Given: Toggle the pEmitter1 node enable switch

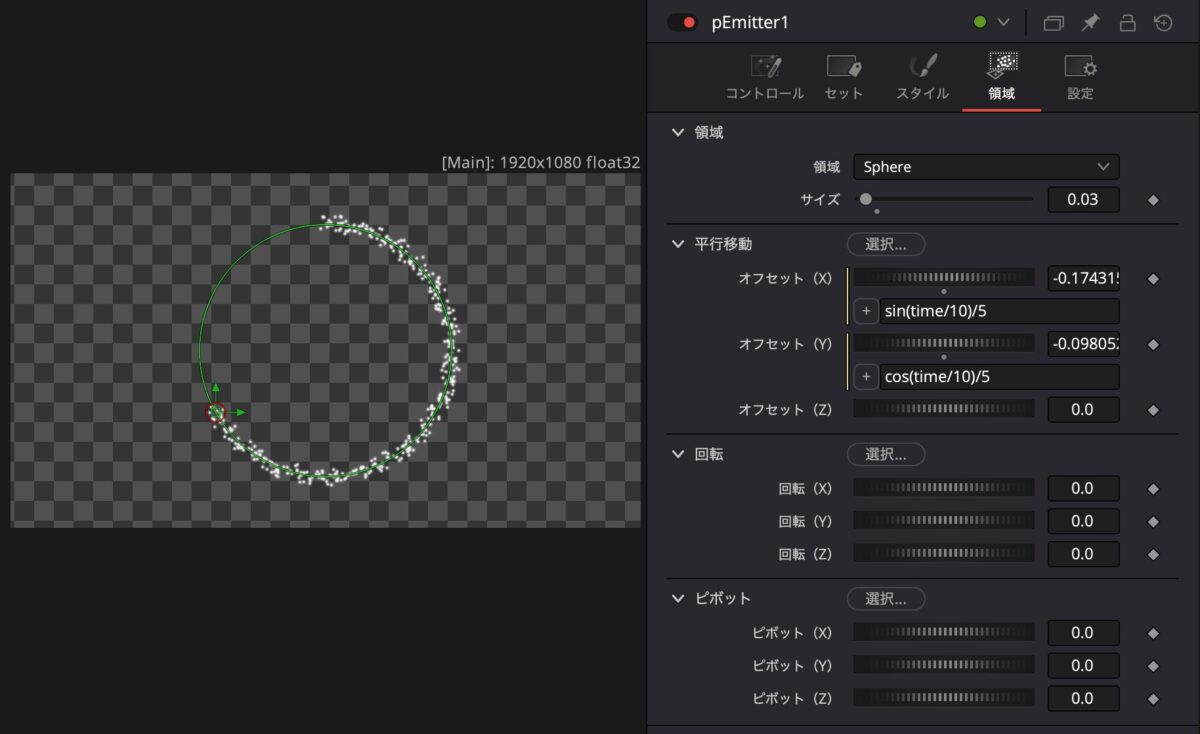Looking at the screenshot, I should (x=682, y=22).
